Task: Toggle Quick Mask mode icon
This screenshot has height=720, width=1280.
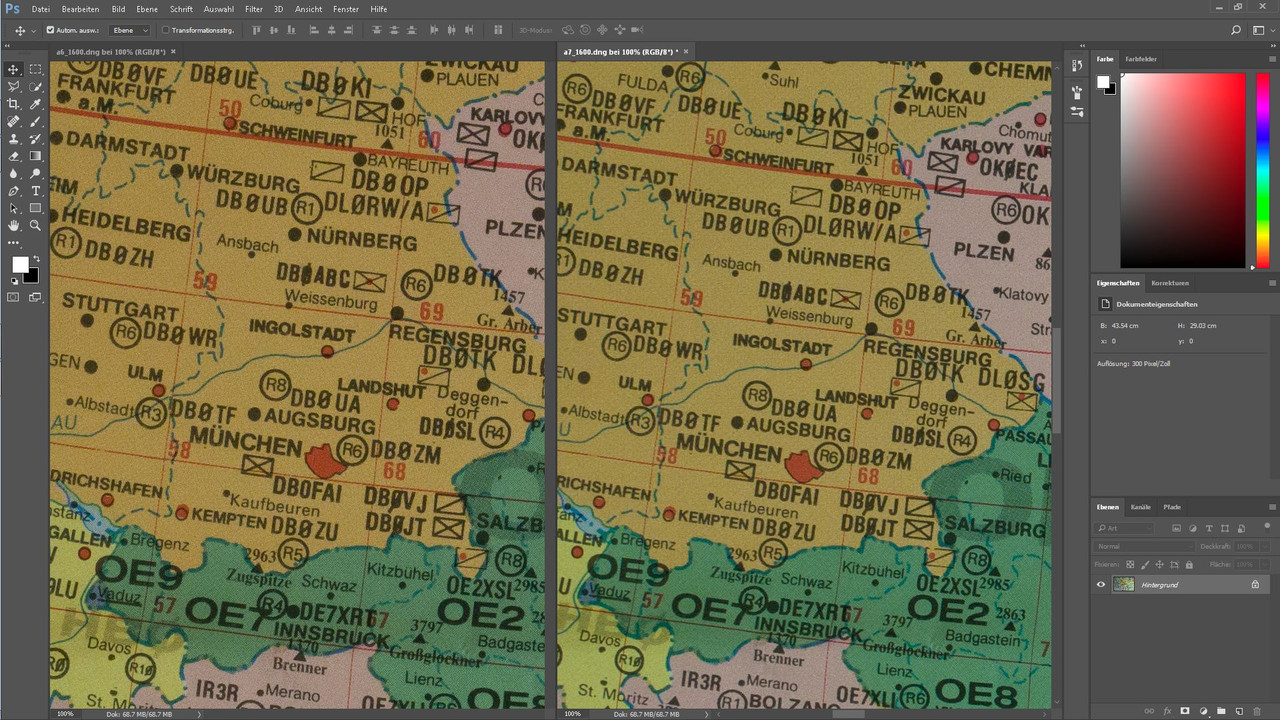Action: click(14, 297)
